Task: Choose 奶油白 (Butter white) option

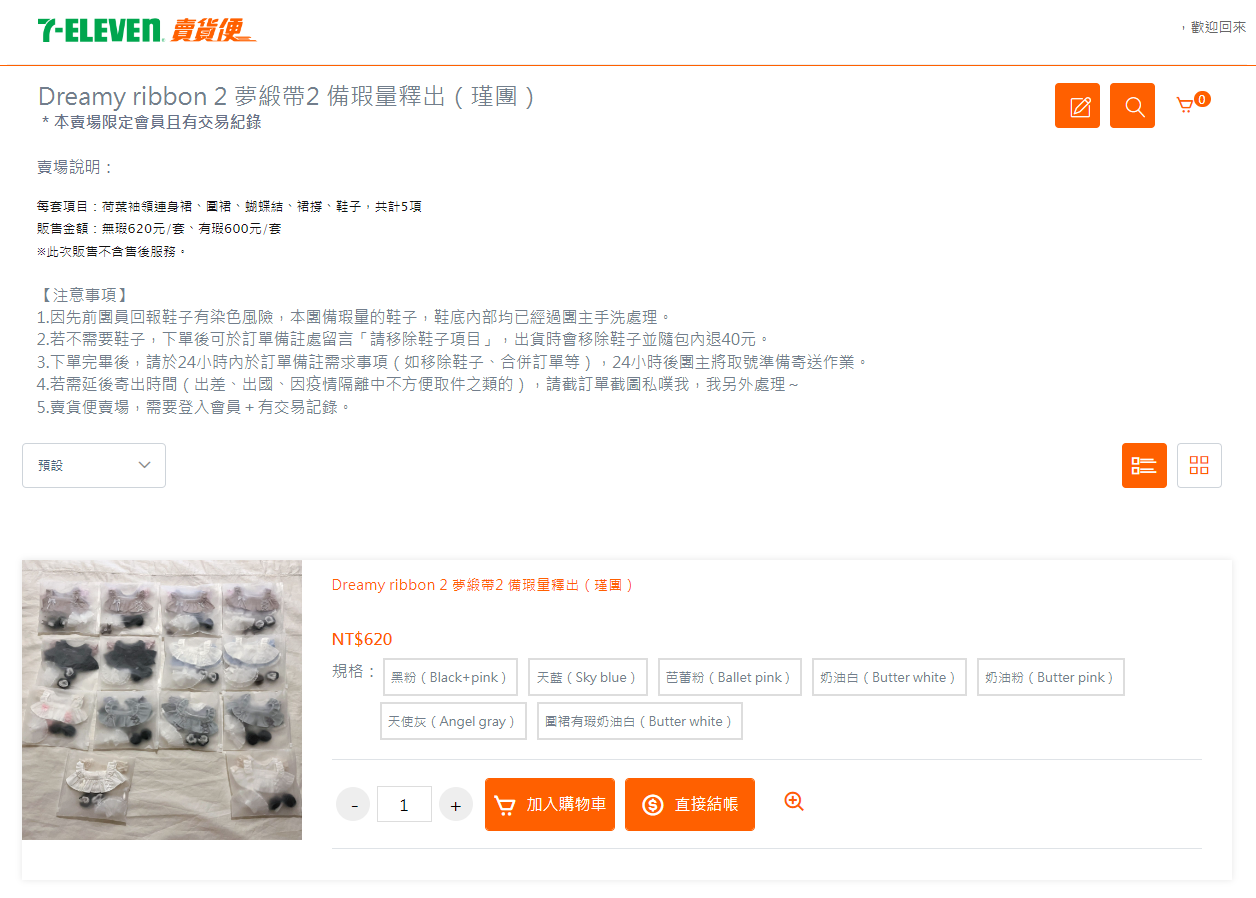Action: tap(889, 677)
